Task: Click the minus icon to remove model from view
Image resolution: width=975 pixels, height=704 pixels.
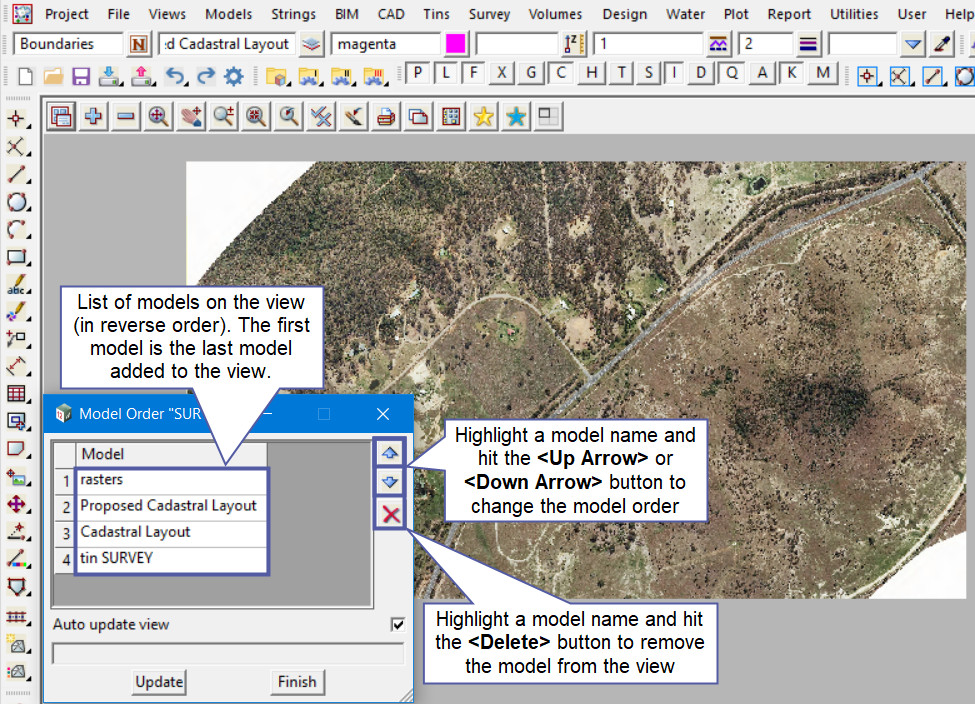Action: (126, 117)
